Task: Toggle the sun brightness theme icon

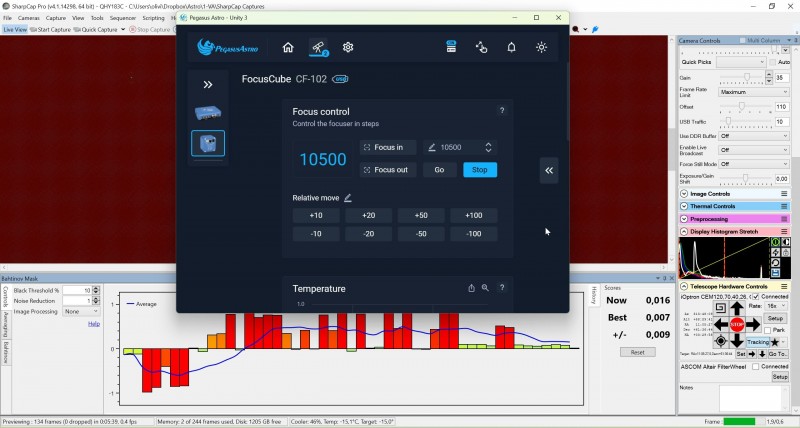Action: coord(541,47)
